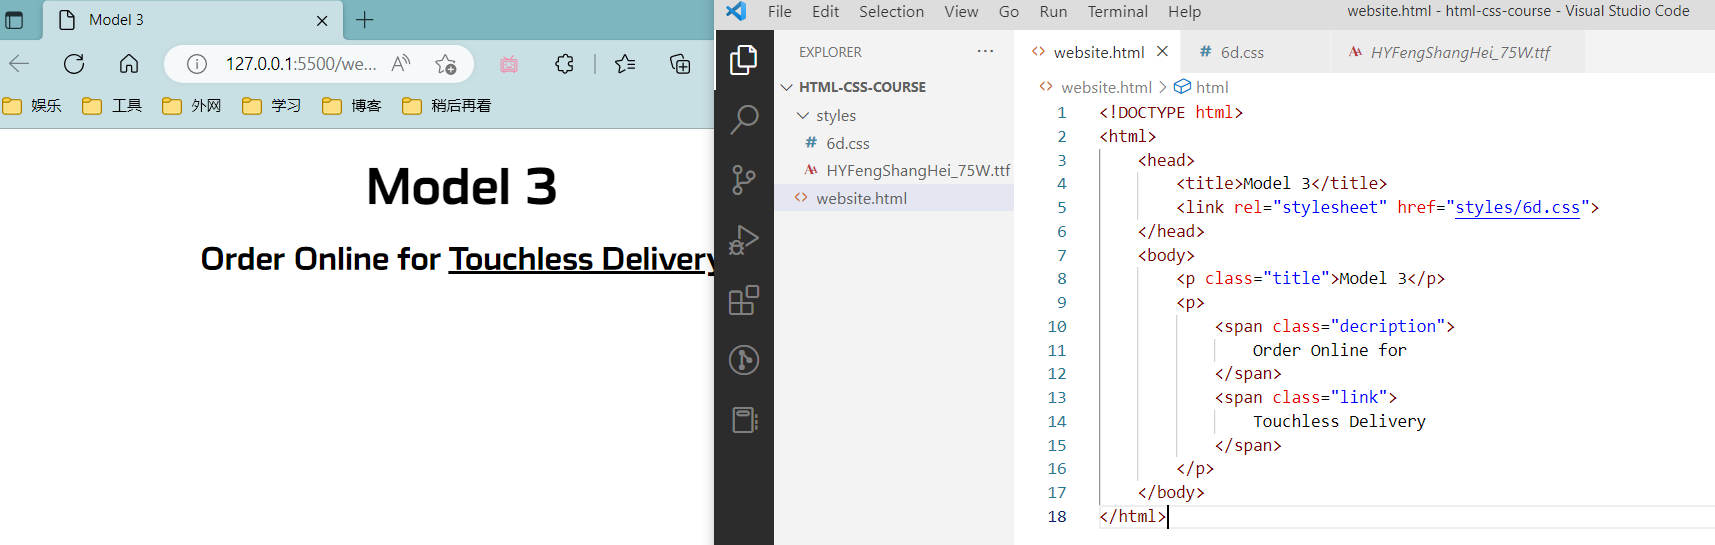
Task: Open the Favorites list icon
Action: click(x=626, y=64)
